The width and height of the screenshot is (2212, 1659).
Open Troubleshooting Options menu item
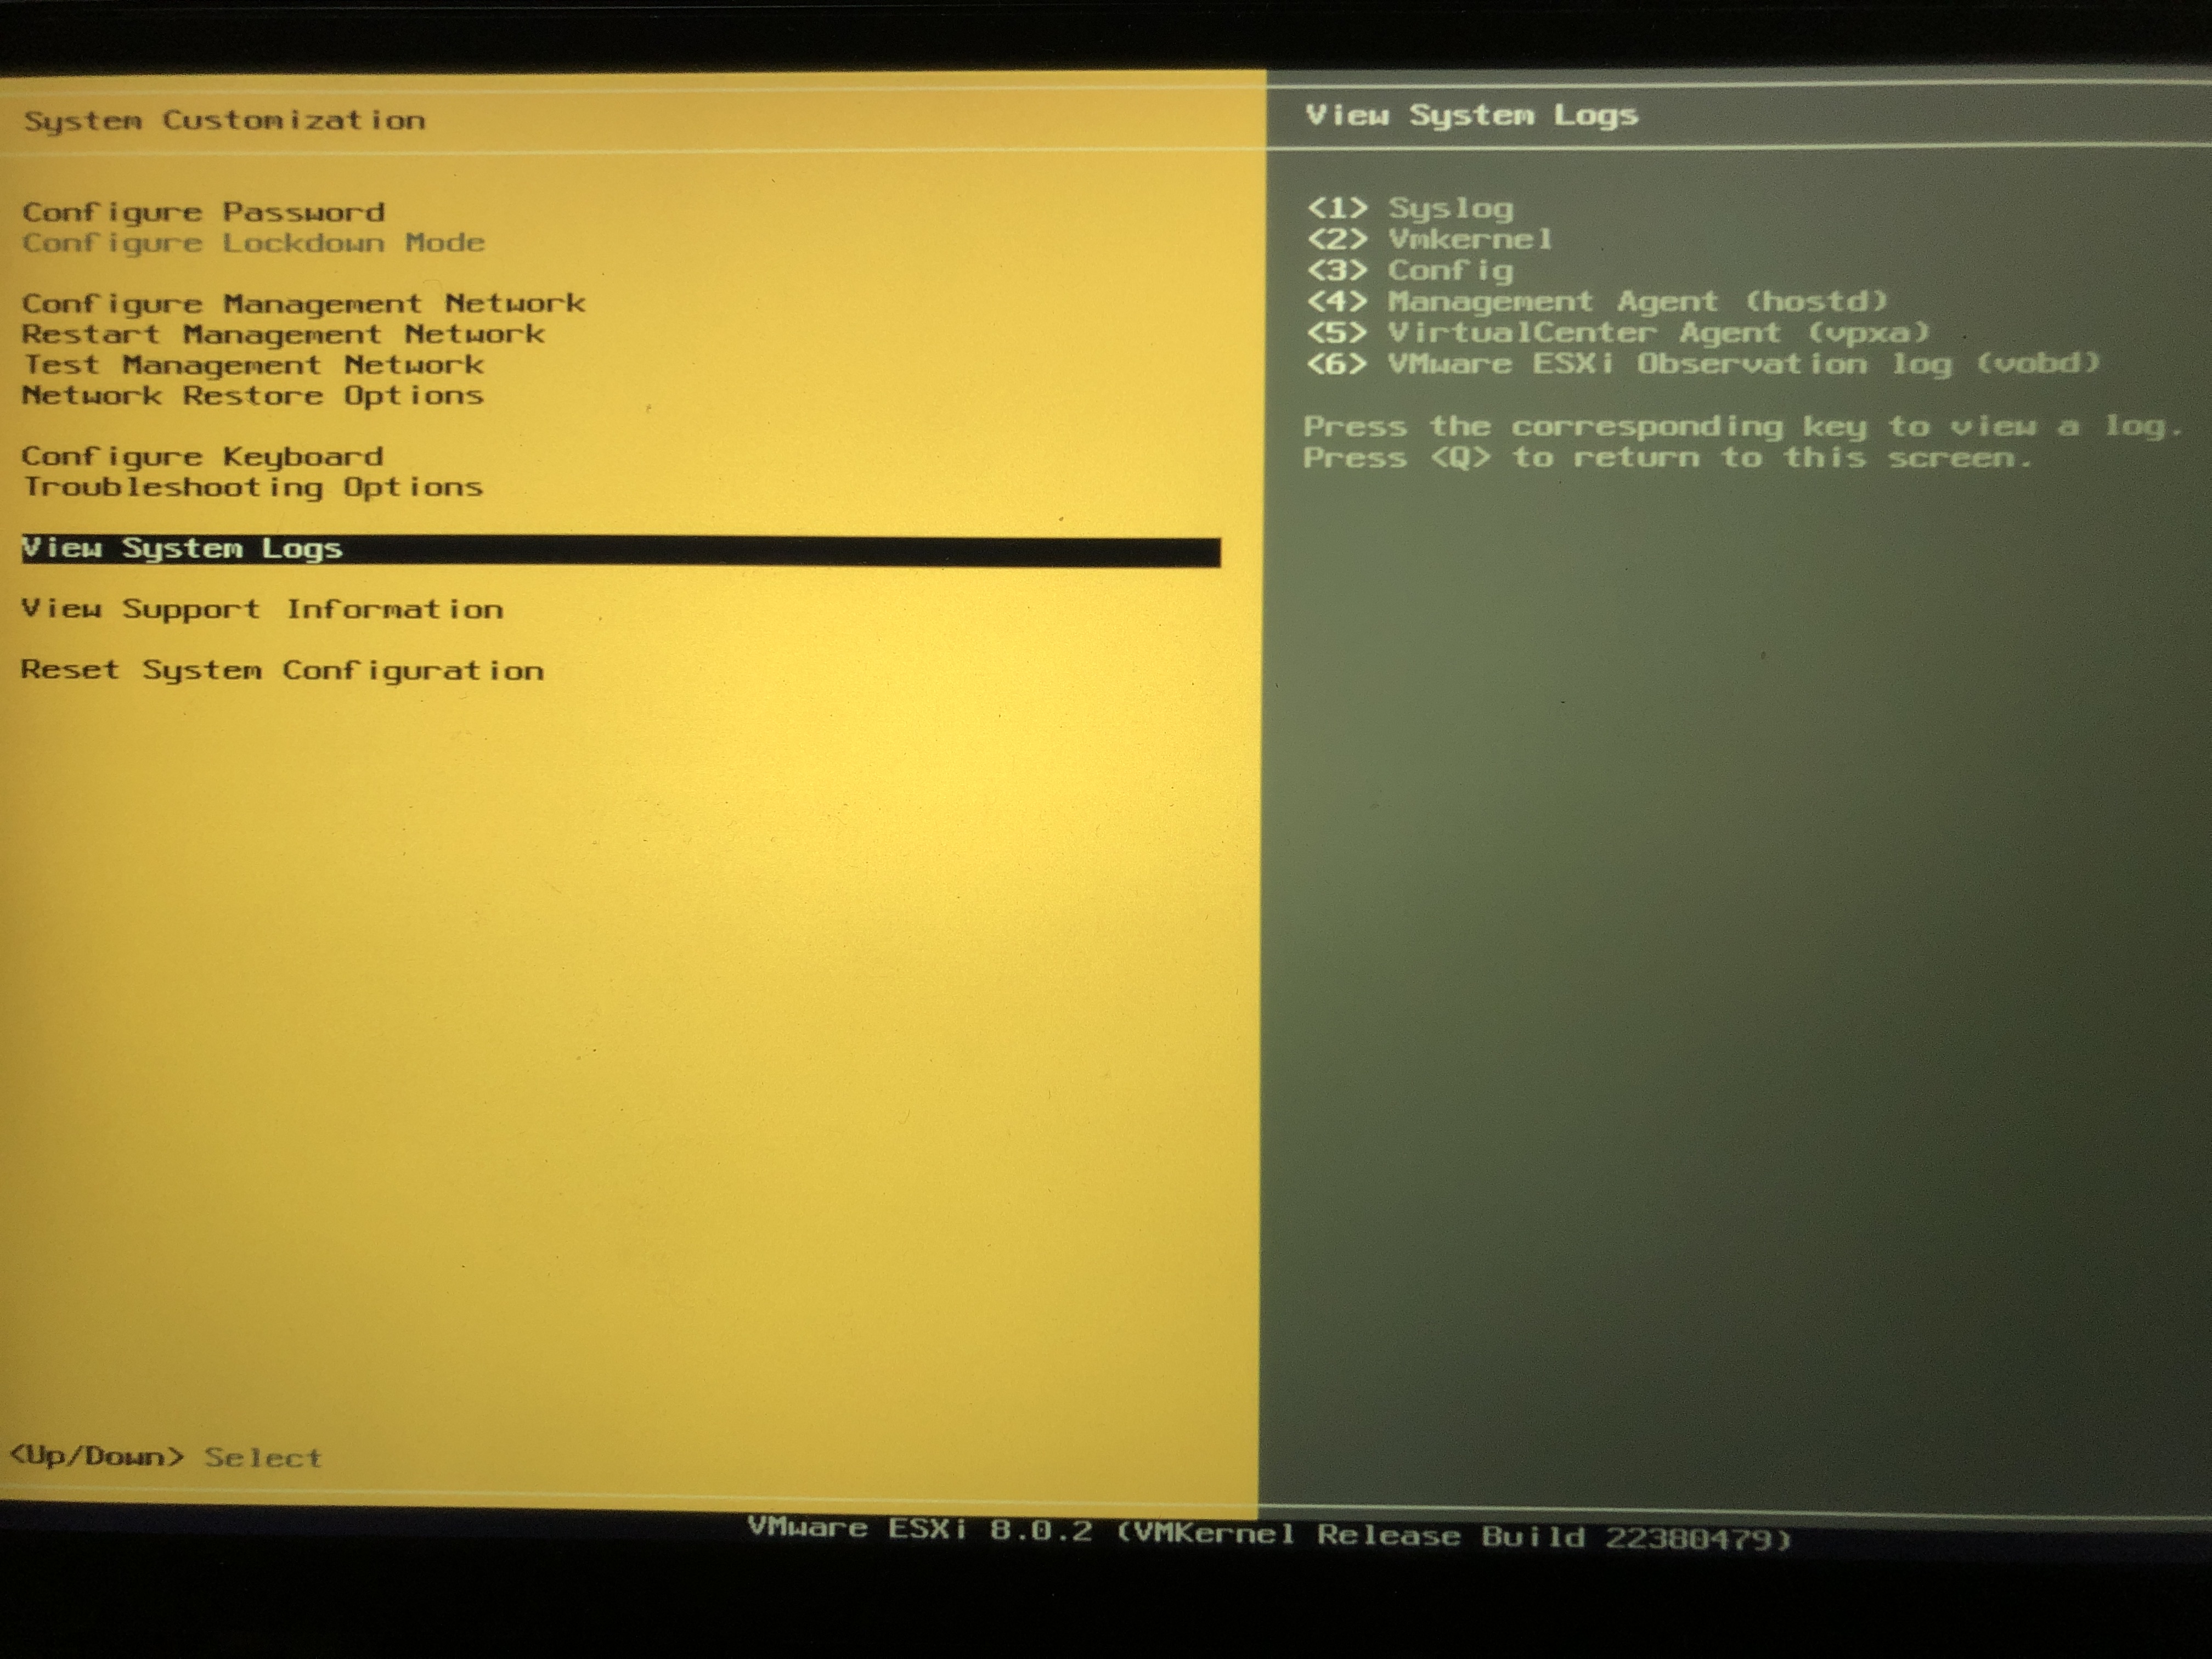(x=253, y=488)
